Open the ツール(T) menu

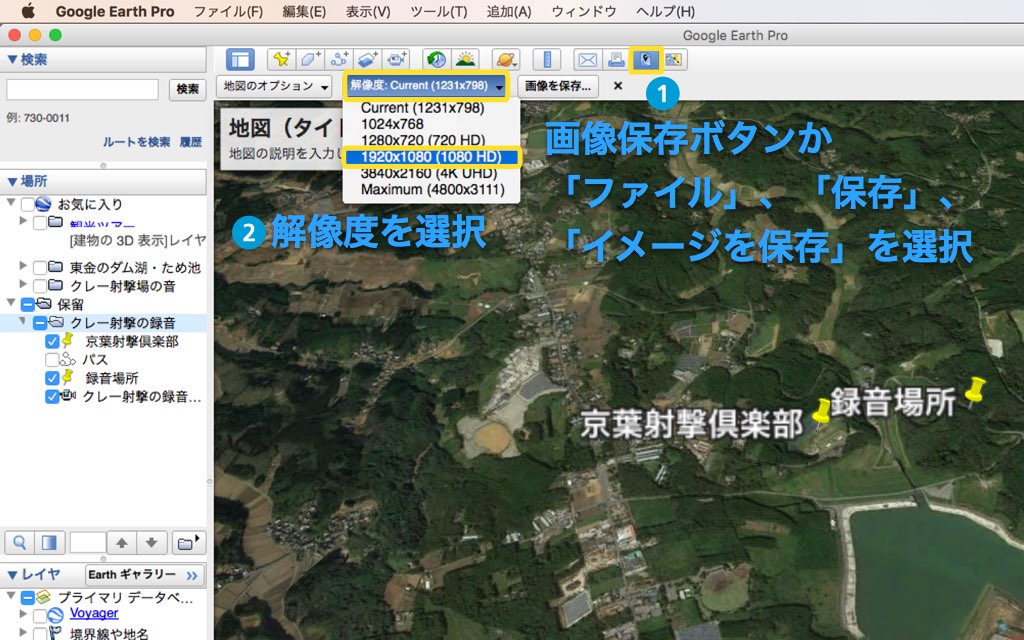(x=439, y=12)
